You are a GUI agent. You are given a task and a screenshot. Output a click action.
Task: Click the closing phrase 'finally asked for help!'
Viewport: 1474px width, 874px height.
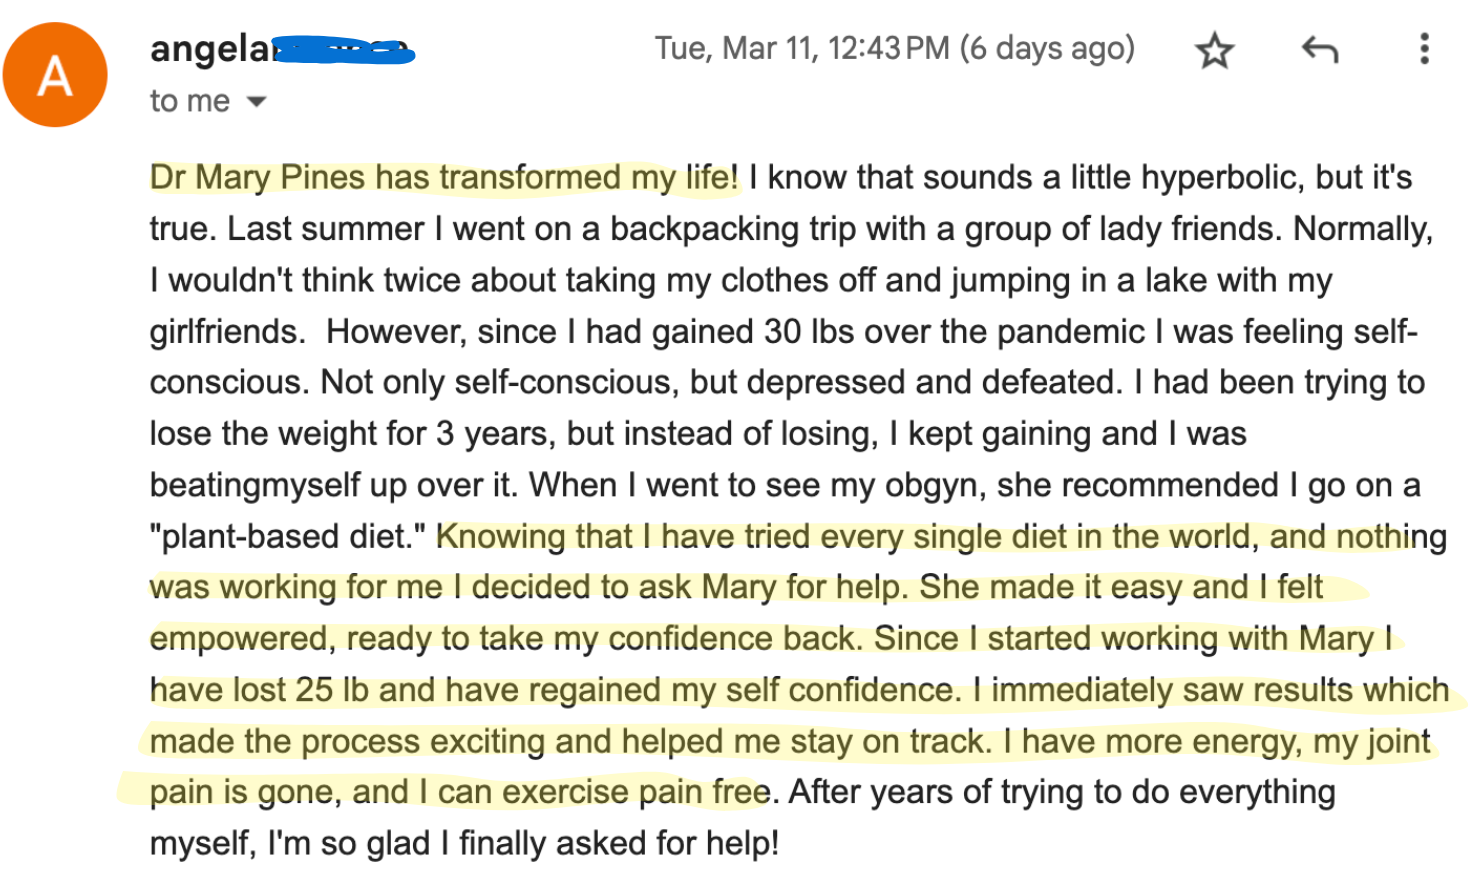coord(618,844)
